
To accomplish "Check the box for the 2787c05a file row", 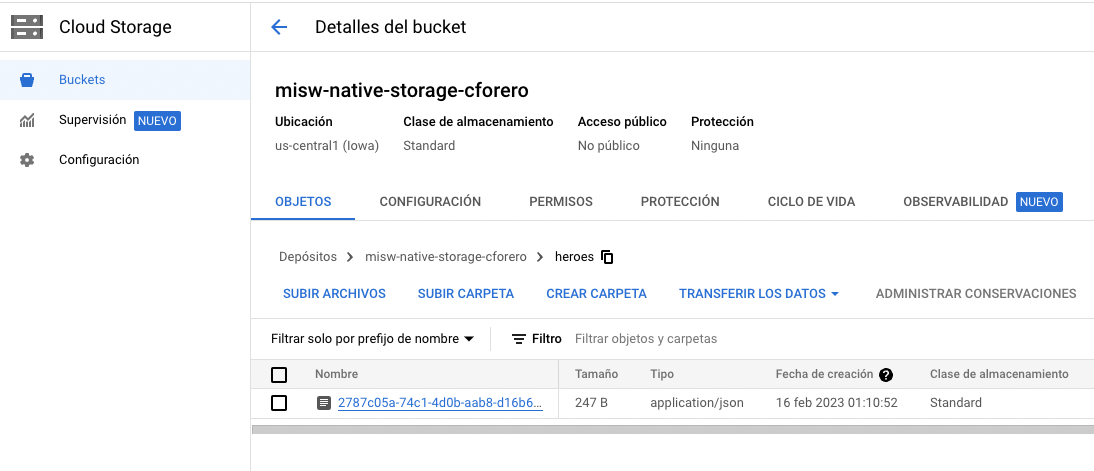I will click(x=279, y=403).
